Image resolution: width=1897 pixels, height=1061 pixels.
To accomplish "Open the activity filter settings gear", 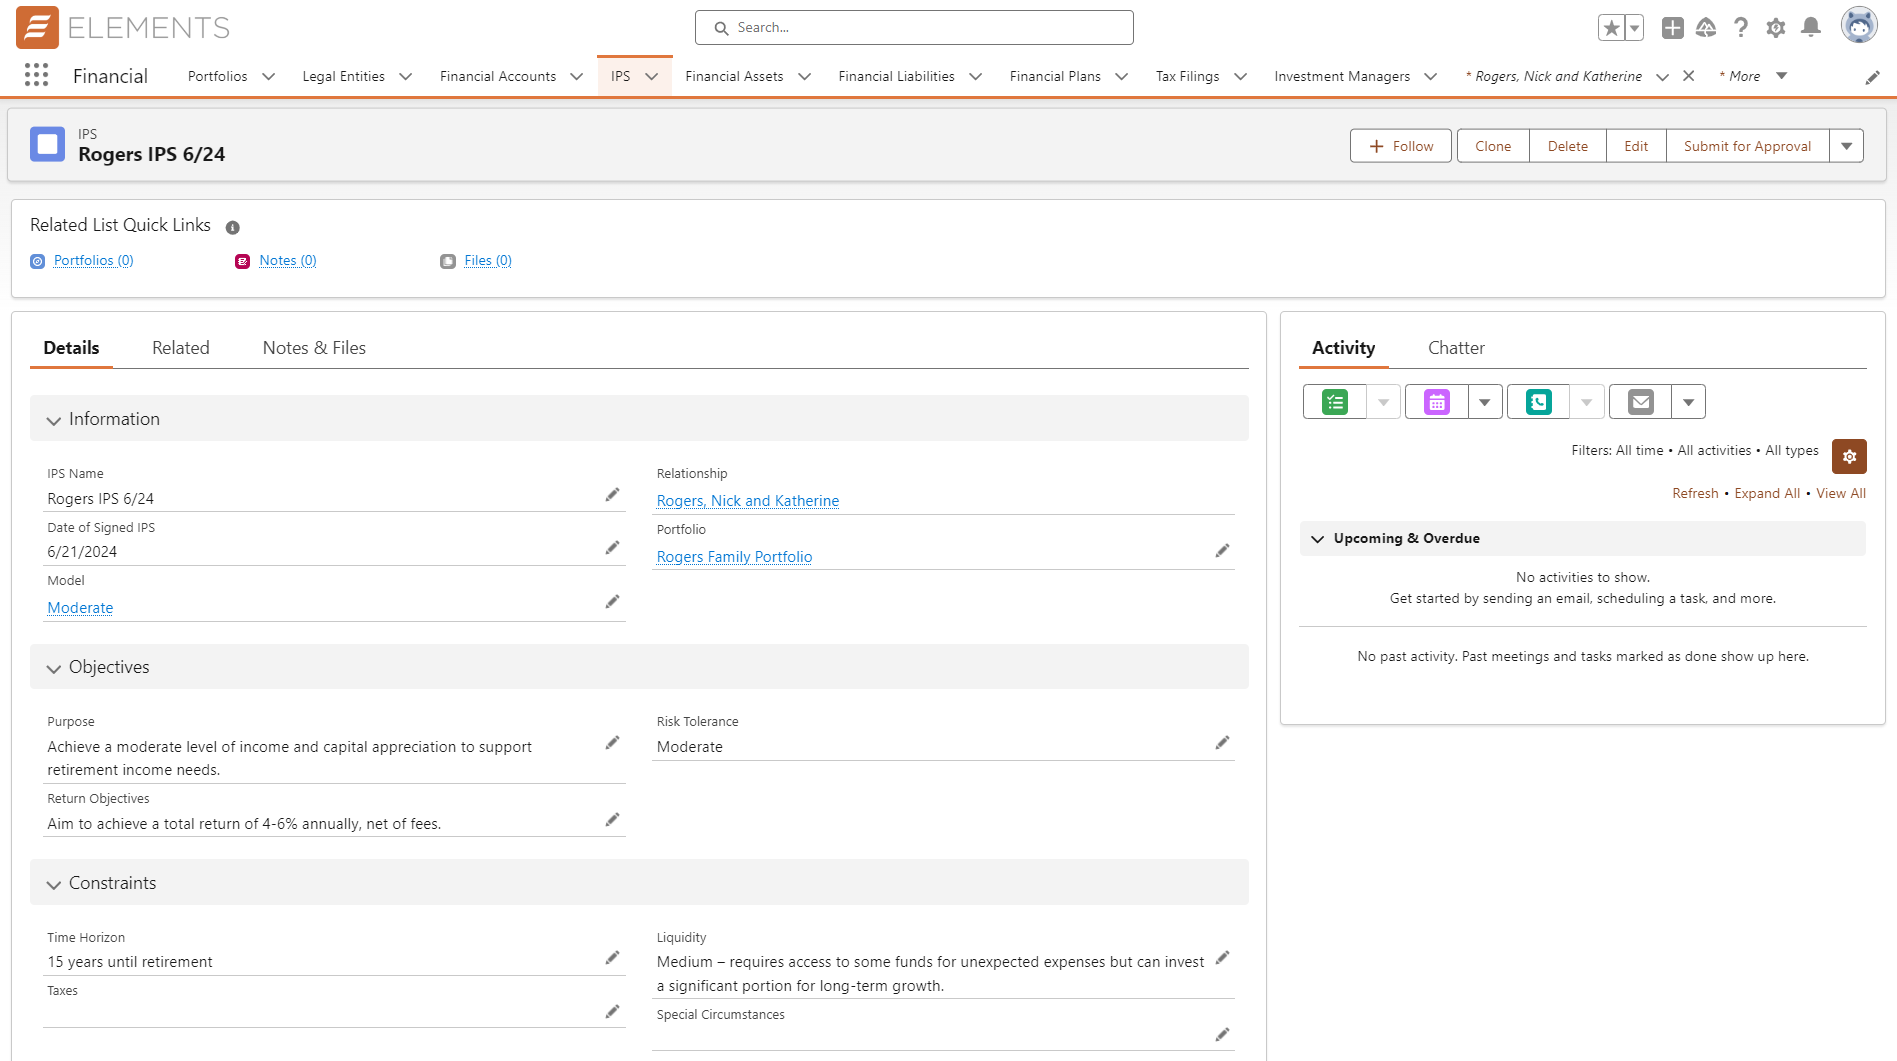I will point(1849,456).
